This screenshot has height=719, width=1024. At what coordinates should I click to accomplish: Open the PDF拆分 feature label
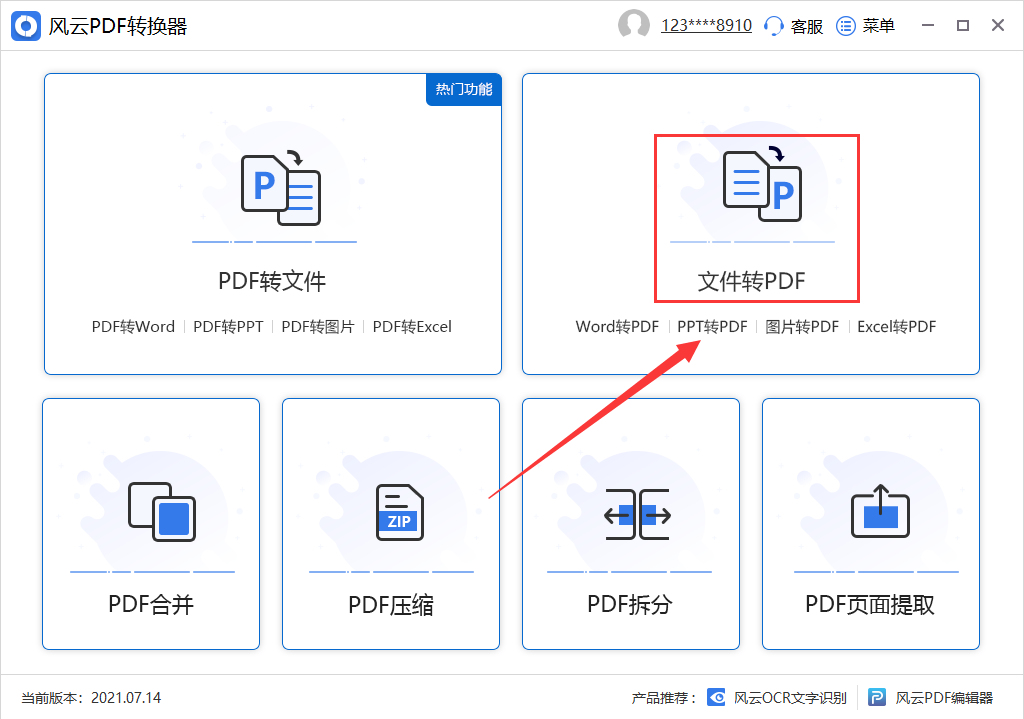[x=630, y=605]
